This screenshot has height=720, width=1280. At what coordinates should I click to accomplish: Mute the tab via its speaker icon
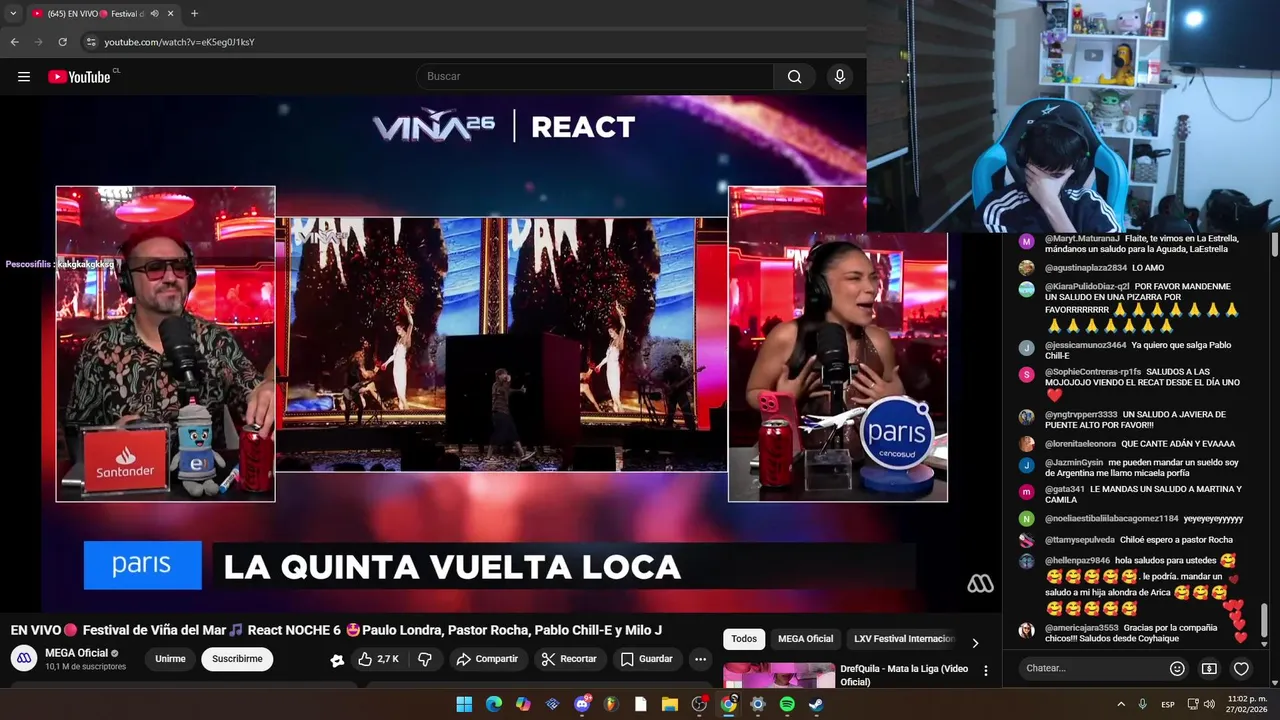coord(154,14)
